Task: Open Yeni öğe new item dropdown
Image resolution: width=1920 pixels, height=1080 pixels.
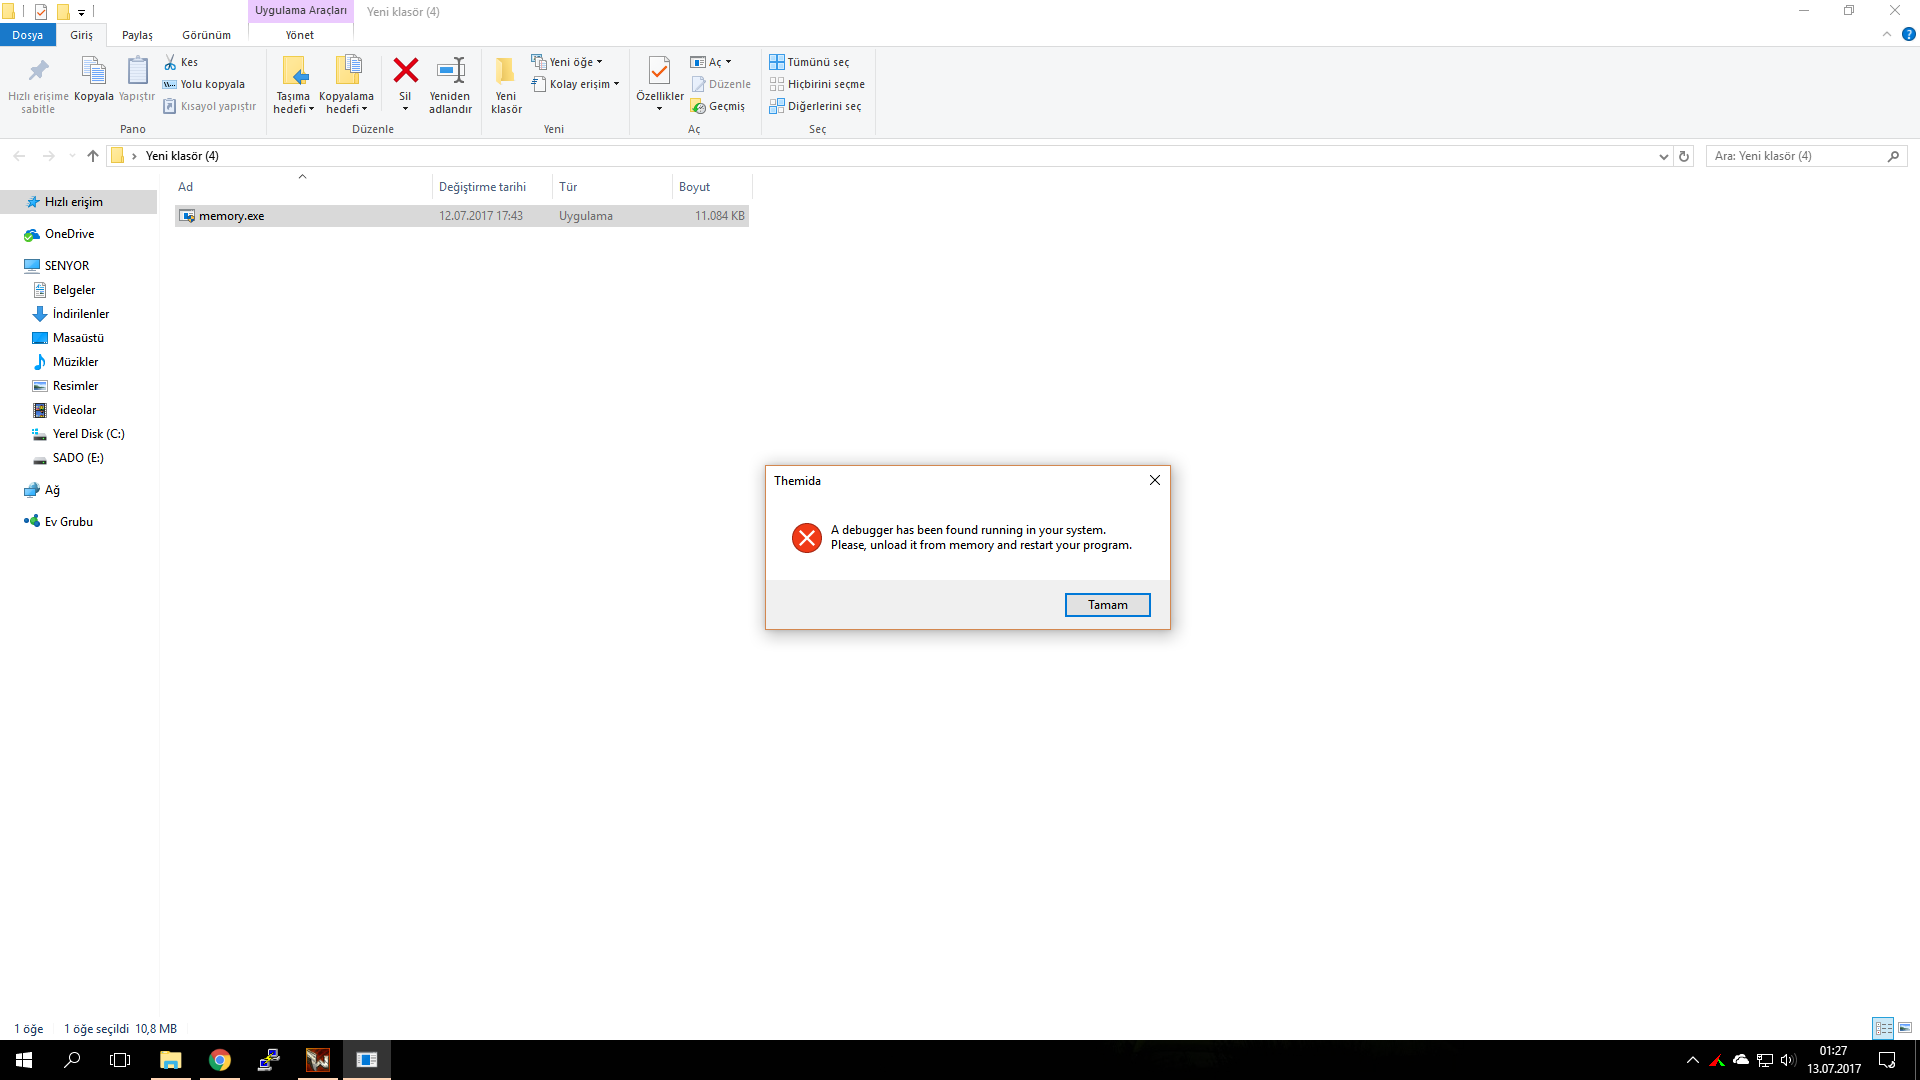Action: (567, 62)
